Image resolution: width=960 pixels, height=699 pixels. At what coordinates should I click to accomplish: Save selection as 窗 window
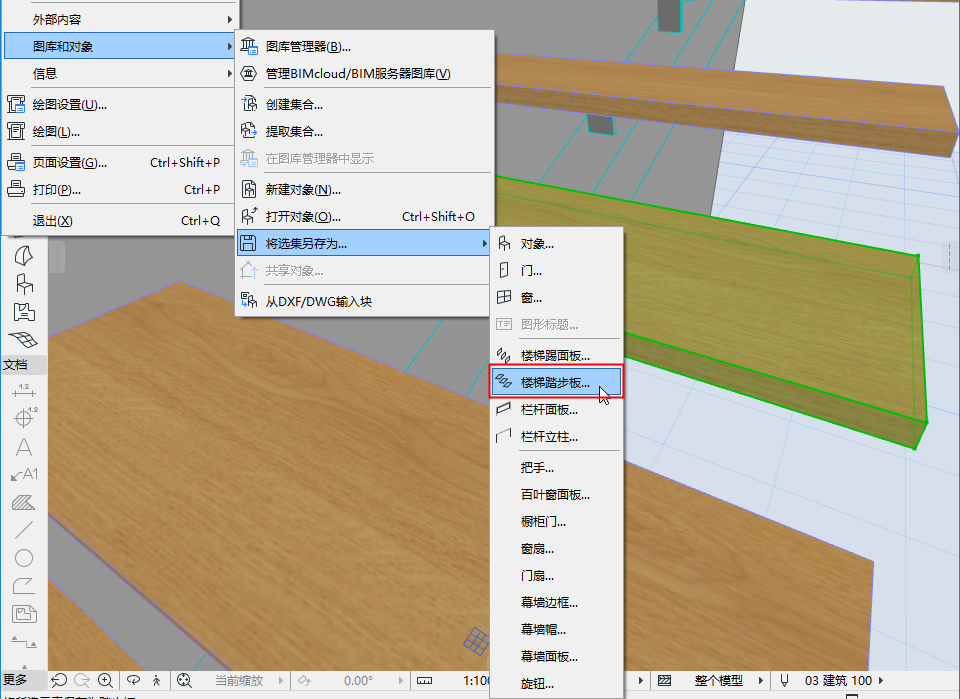pos(557,297)
